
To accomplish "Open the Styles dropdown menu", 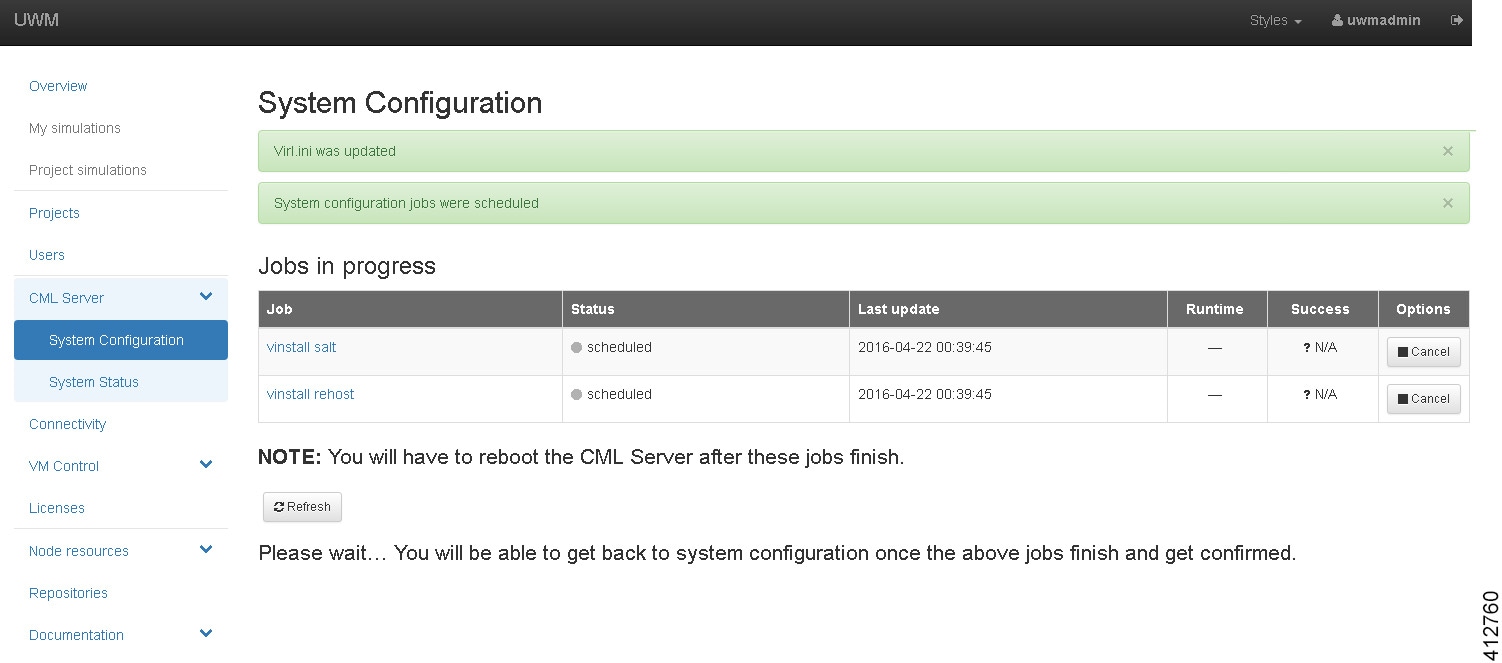I will coord(1275,21).
